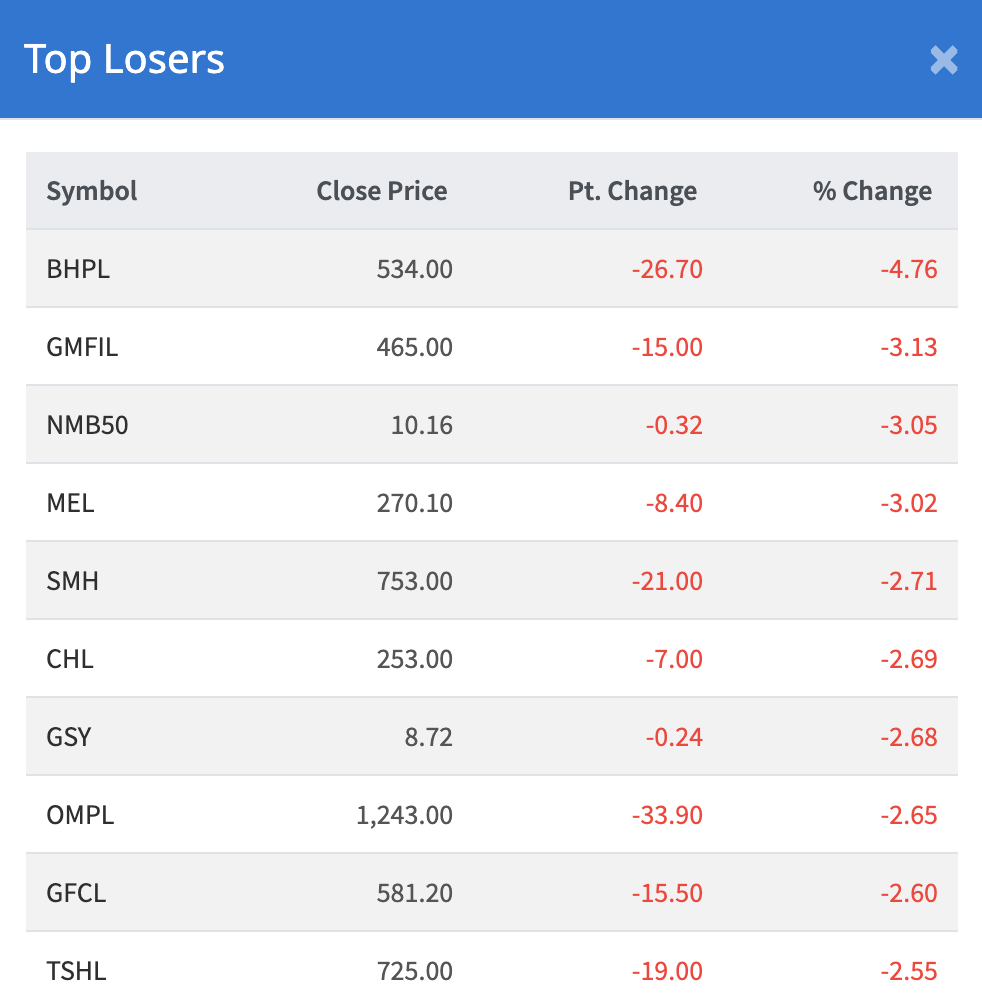
Task: Click the TSHL symbol
Action: [x=76, y=971]
